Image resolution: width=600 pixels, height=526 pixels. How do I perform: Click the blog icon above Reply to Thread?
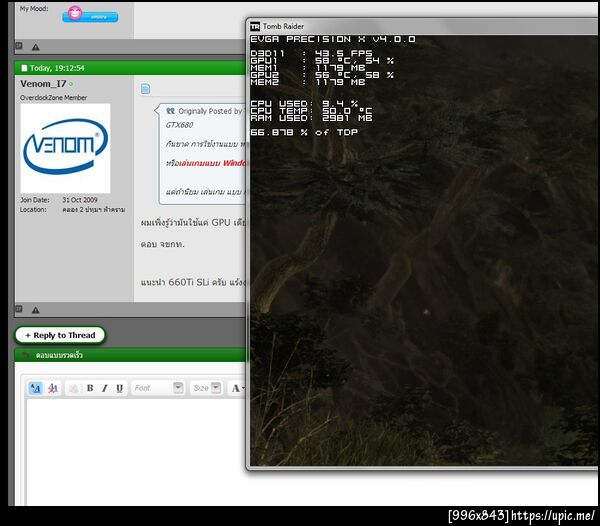click(19, 309)
